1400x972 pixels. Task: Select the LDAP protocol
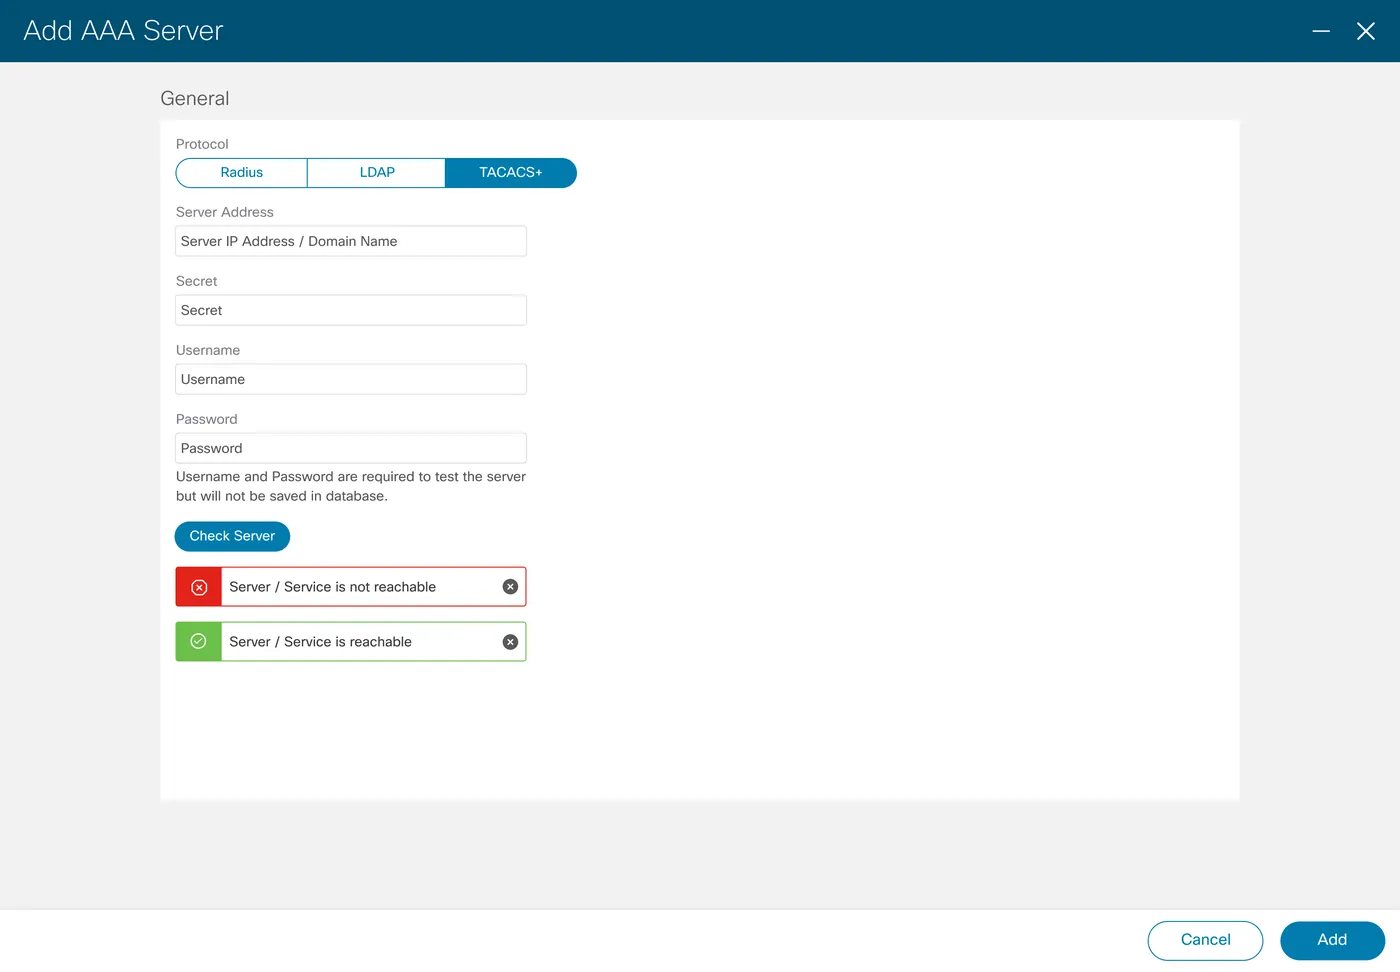click(377, 173)
